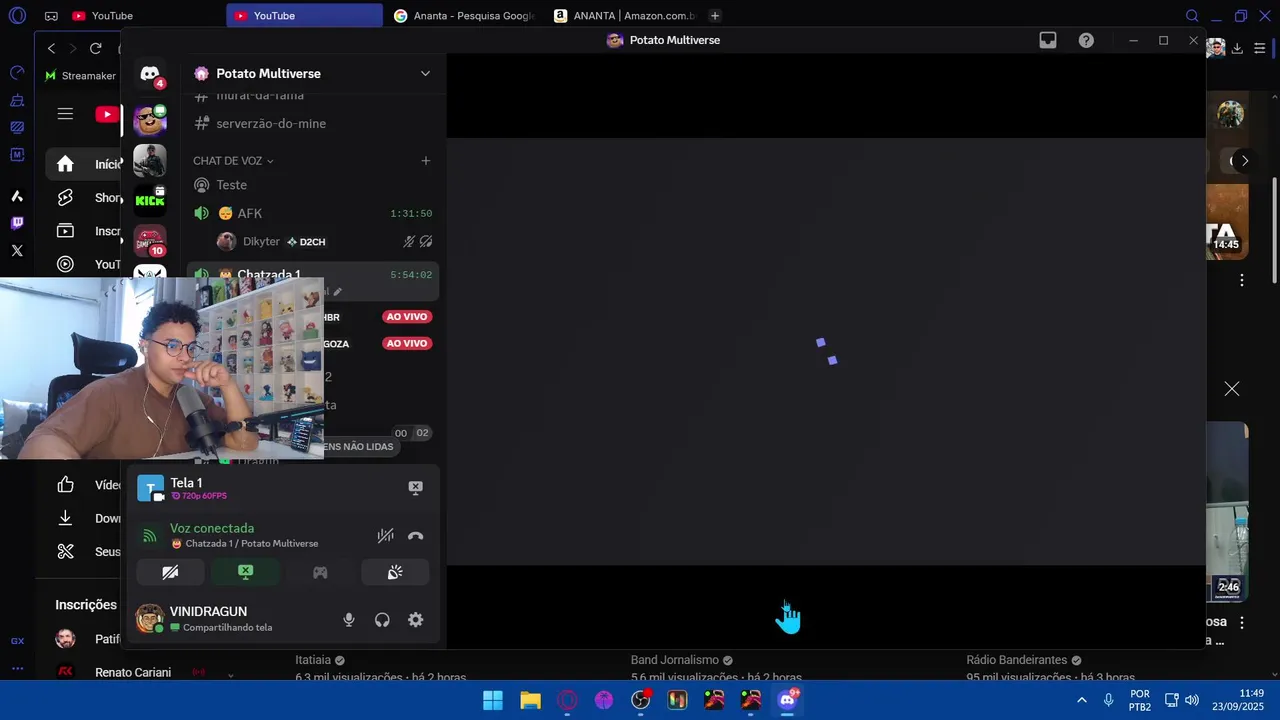1280x720 pixels.
Task: Open taskbar volume control
Action: pos(1192,700)
